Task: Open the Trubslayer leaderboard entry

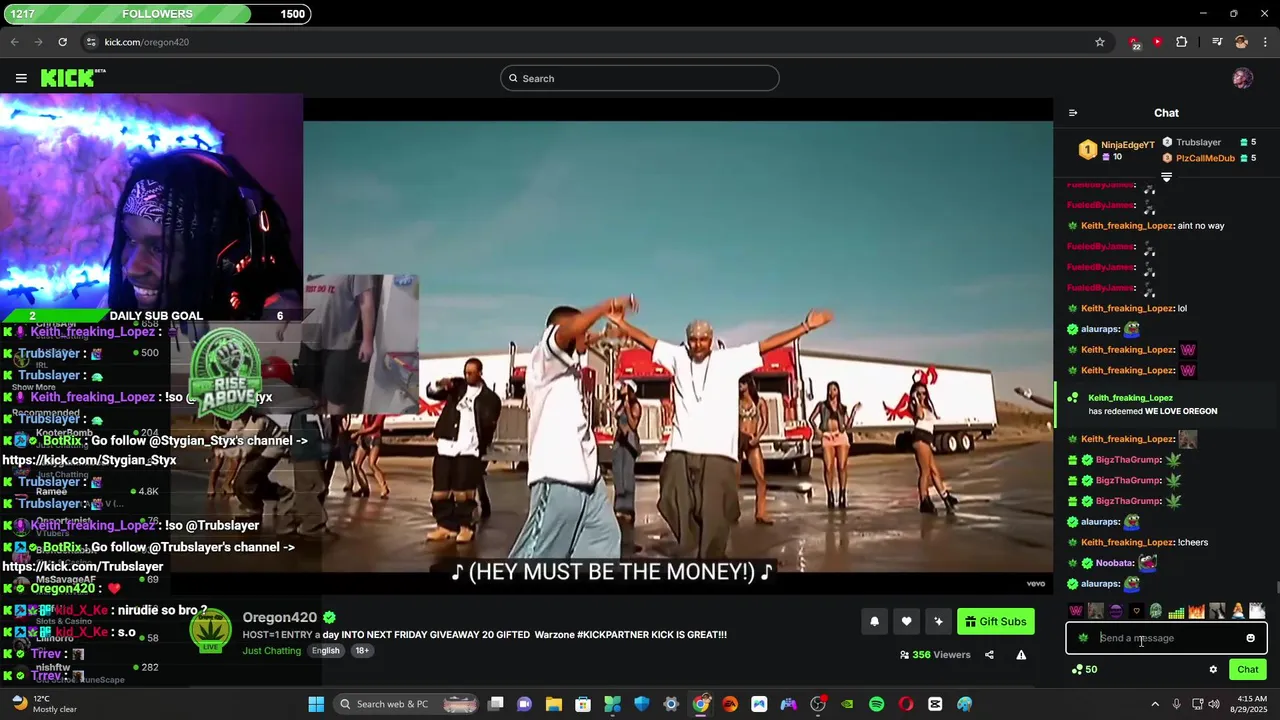Action: (1198, 142)
